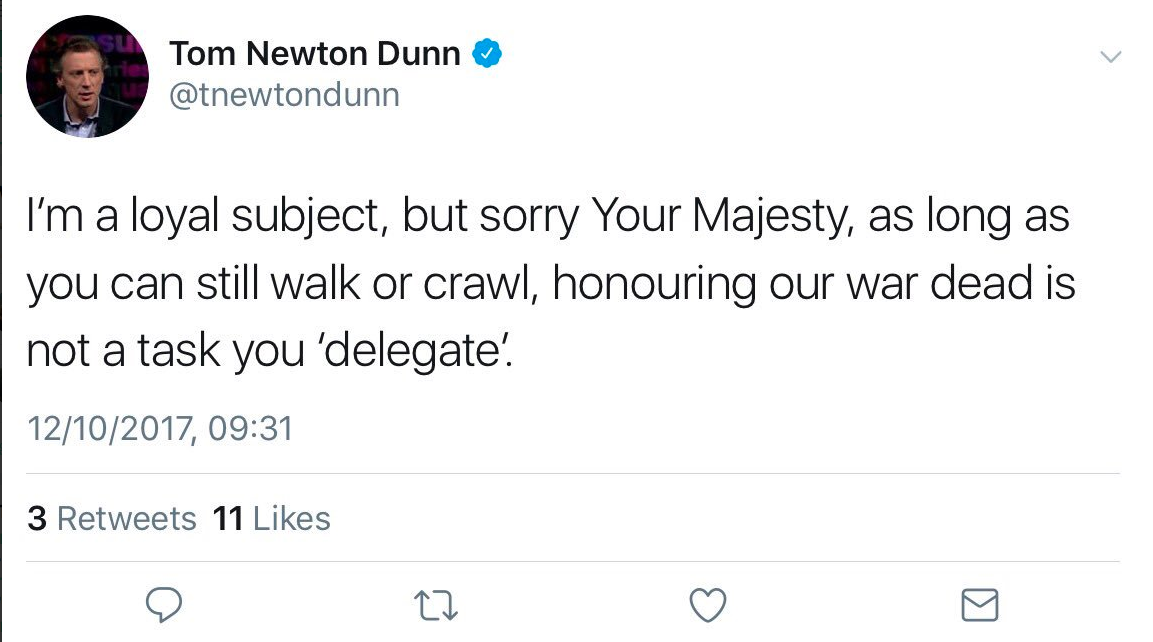View the Likes label list
Viewport: 1153px width, 642px height.
pos(292,518)
